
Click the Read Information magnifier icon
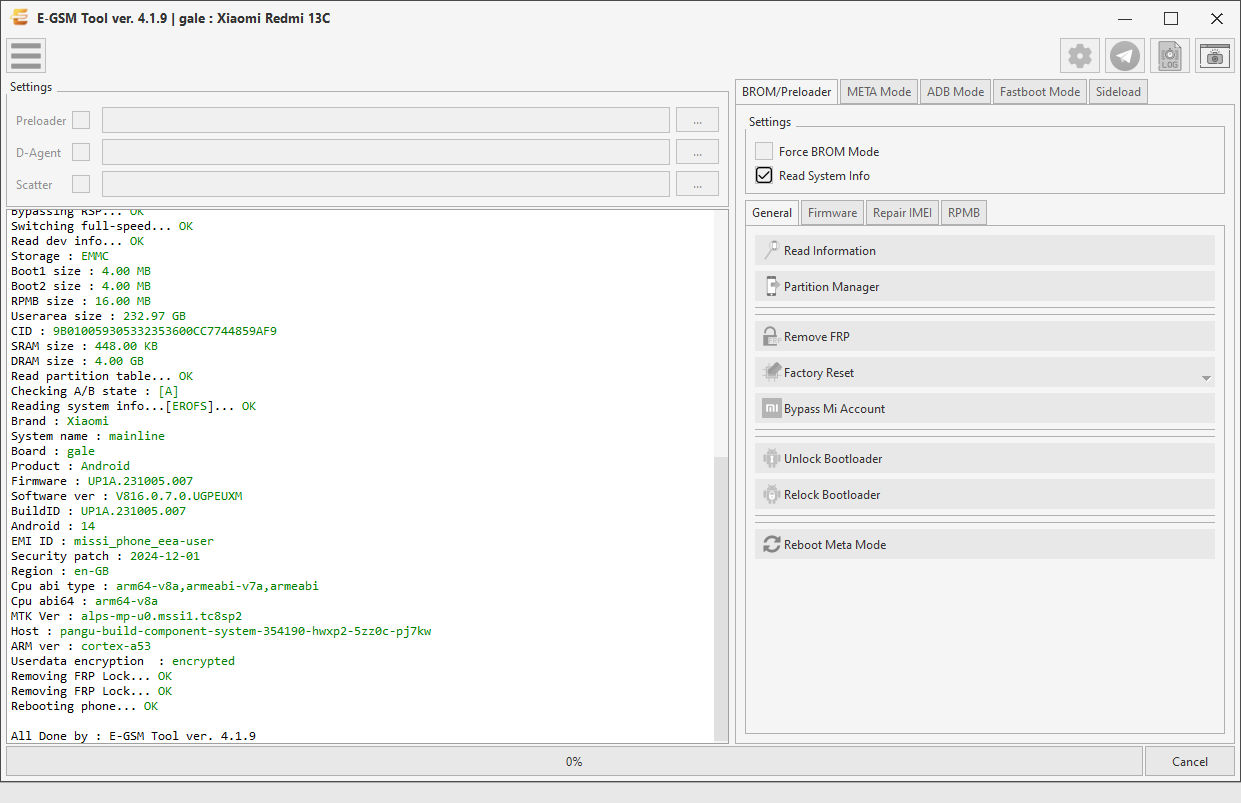[x=771, y=251]
